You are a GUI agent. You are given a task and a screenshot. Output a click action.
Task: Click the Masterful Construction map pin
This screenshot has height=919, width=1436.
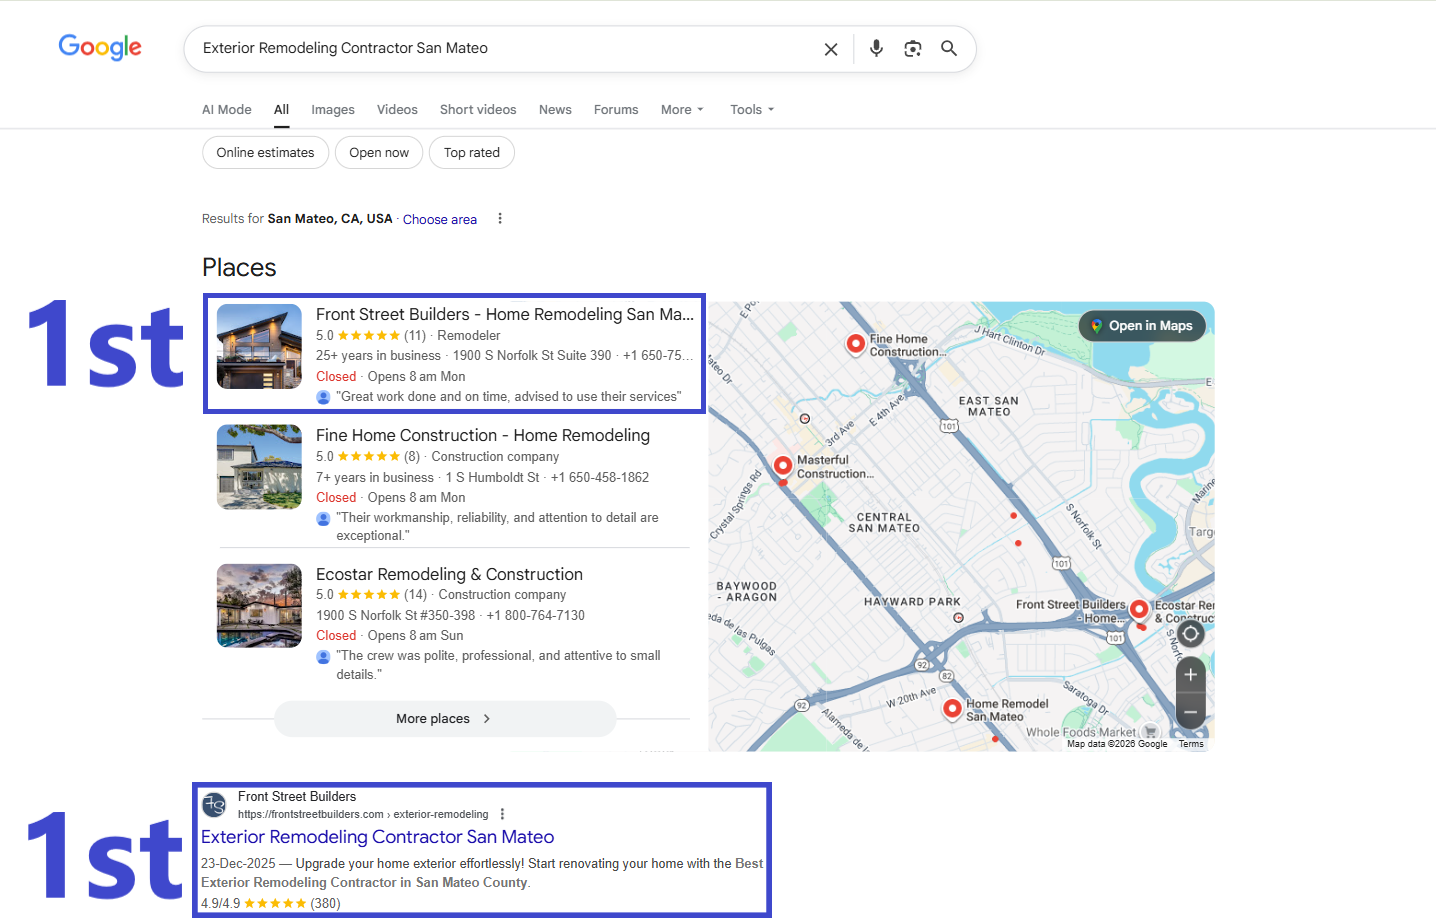pos(783,466)
